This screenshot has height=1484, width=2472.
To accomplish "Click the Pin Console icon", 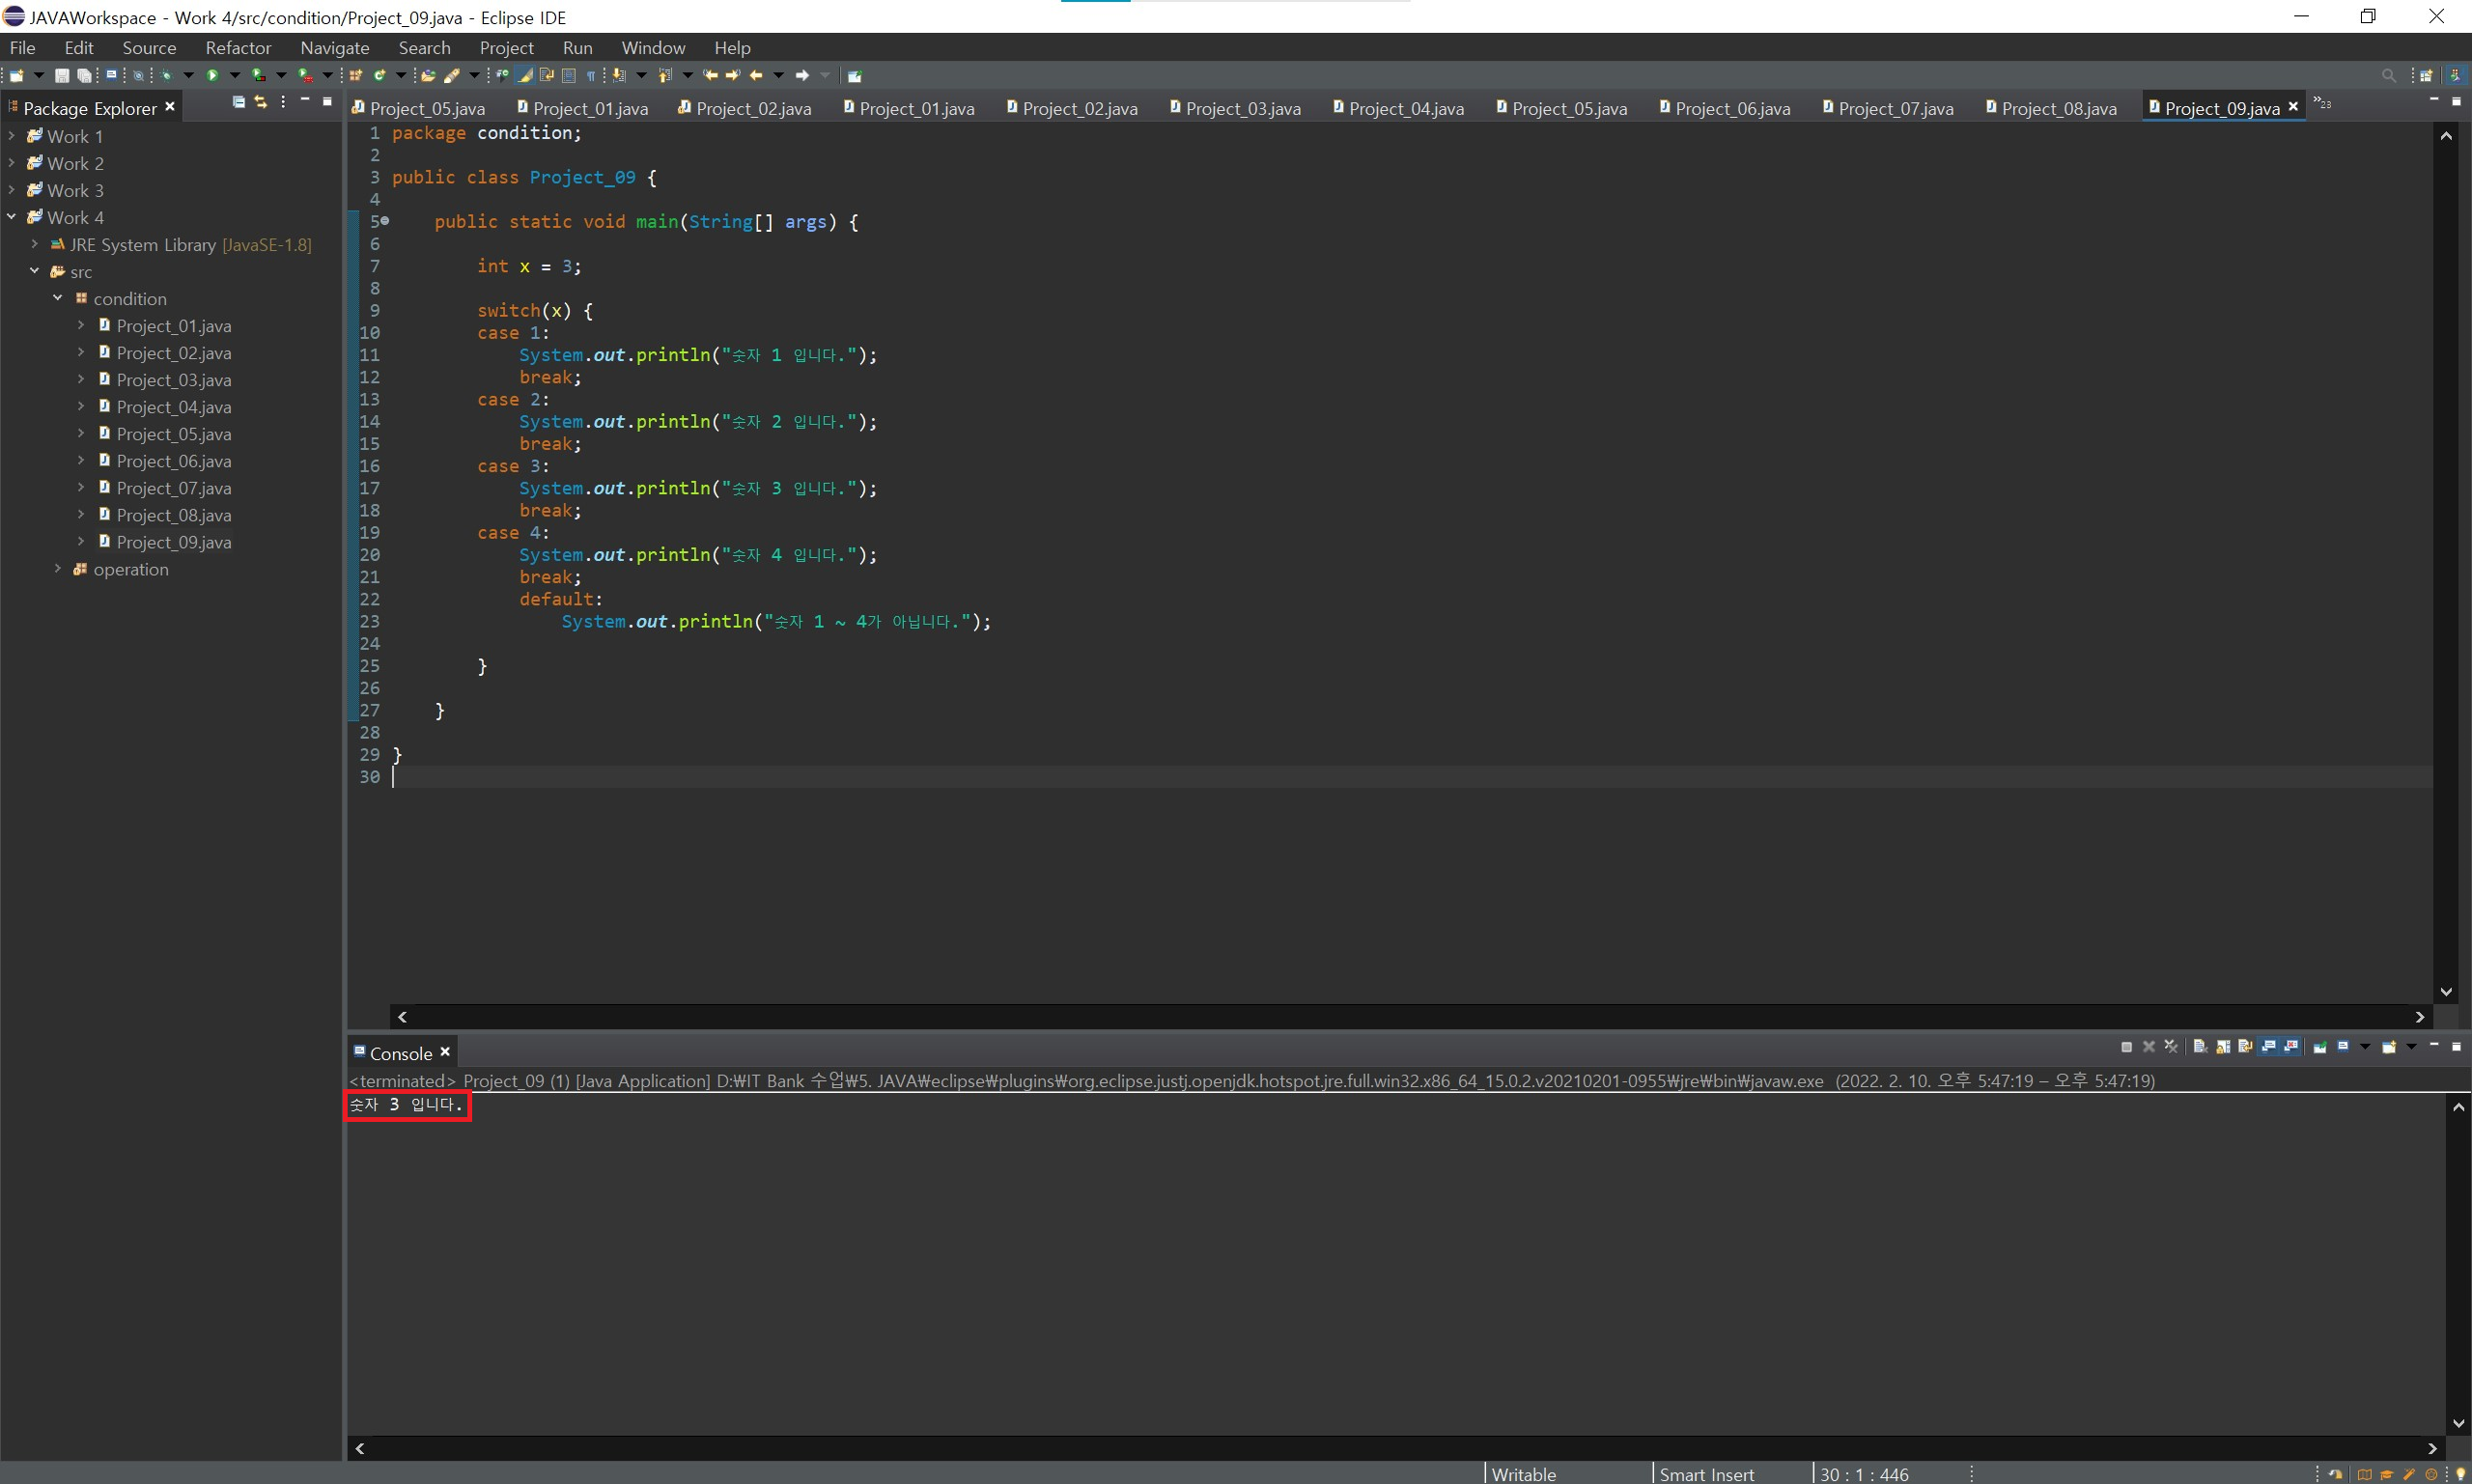I will [x=2320, y=1047].
